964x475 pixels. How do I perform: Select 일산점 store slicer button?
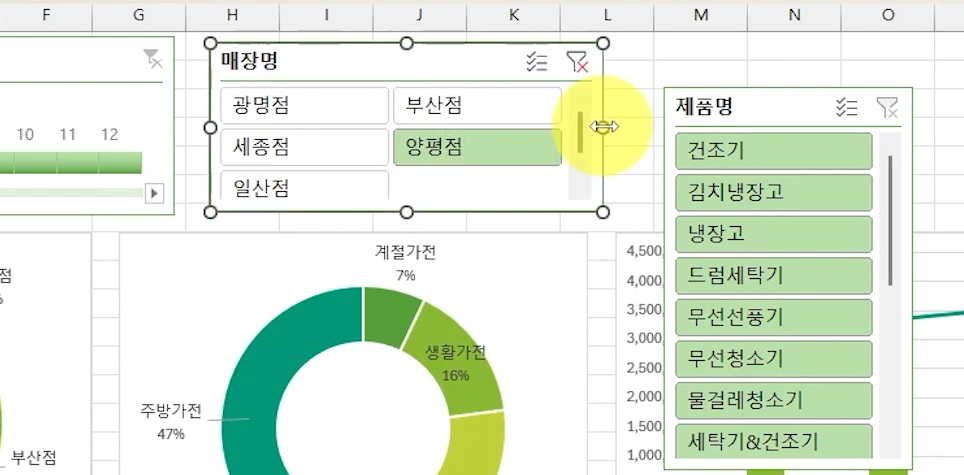point(304,186)
